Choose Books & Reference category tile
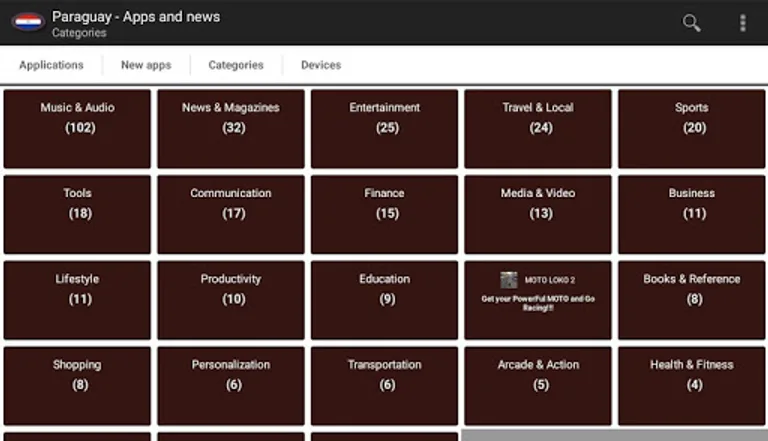This screenshot has width=768, height=441. [692, 300]
